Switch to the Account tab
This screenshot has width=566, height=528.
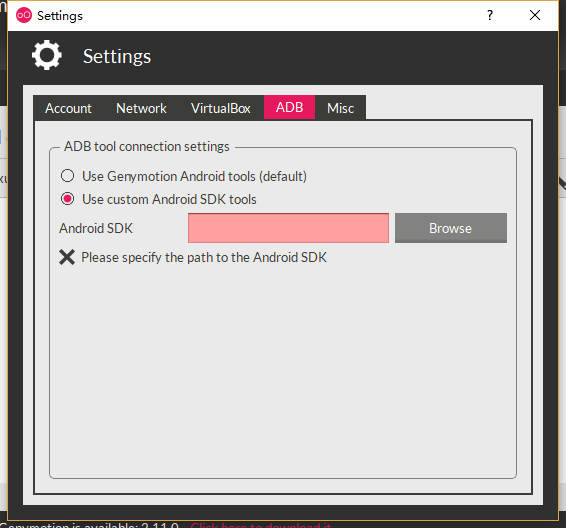68,108
